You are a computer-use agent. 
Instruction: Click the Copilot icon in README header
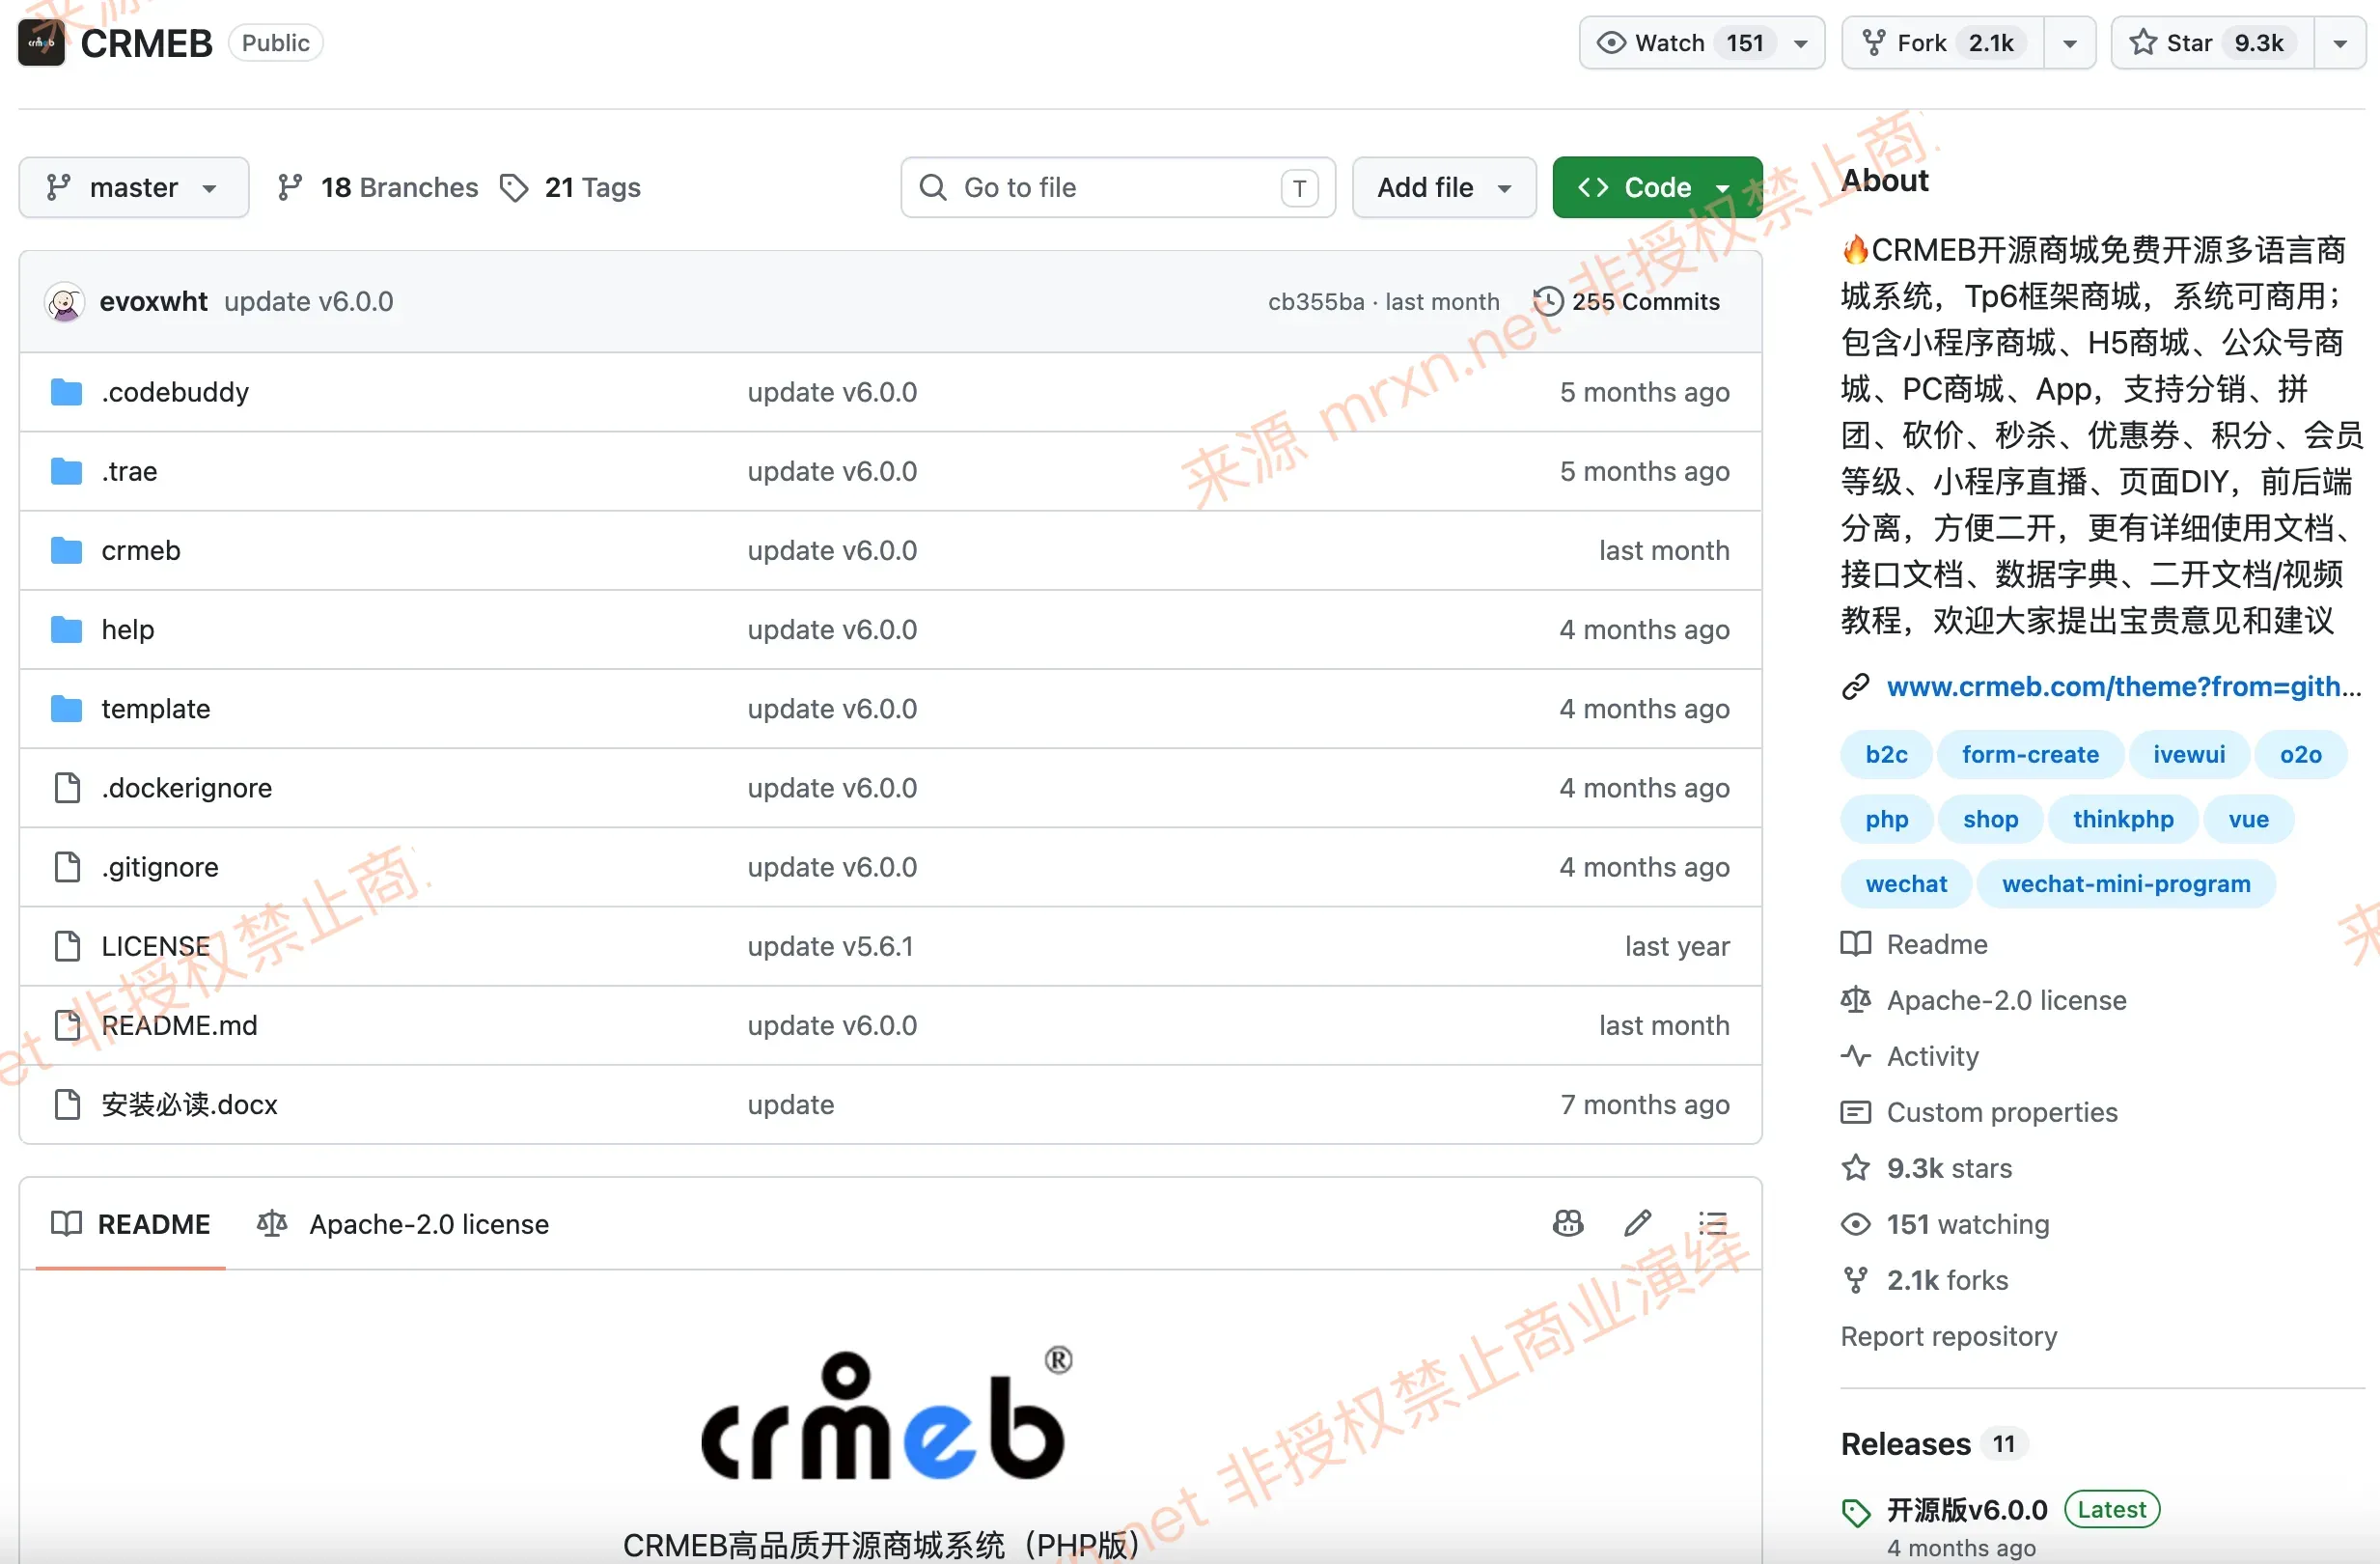1567,1223
